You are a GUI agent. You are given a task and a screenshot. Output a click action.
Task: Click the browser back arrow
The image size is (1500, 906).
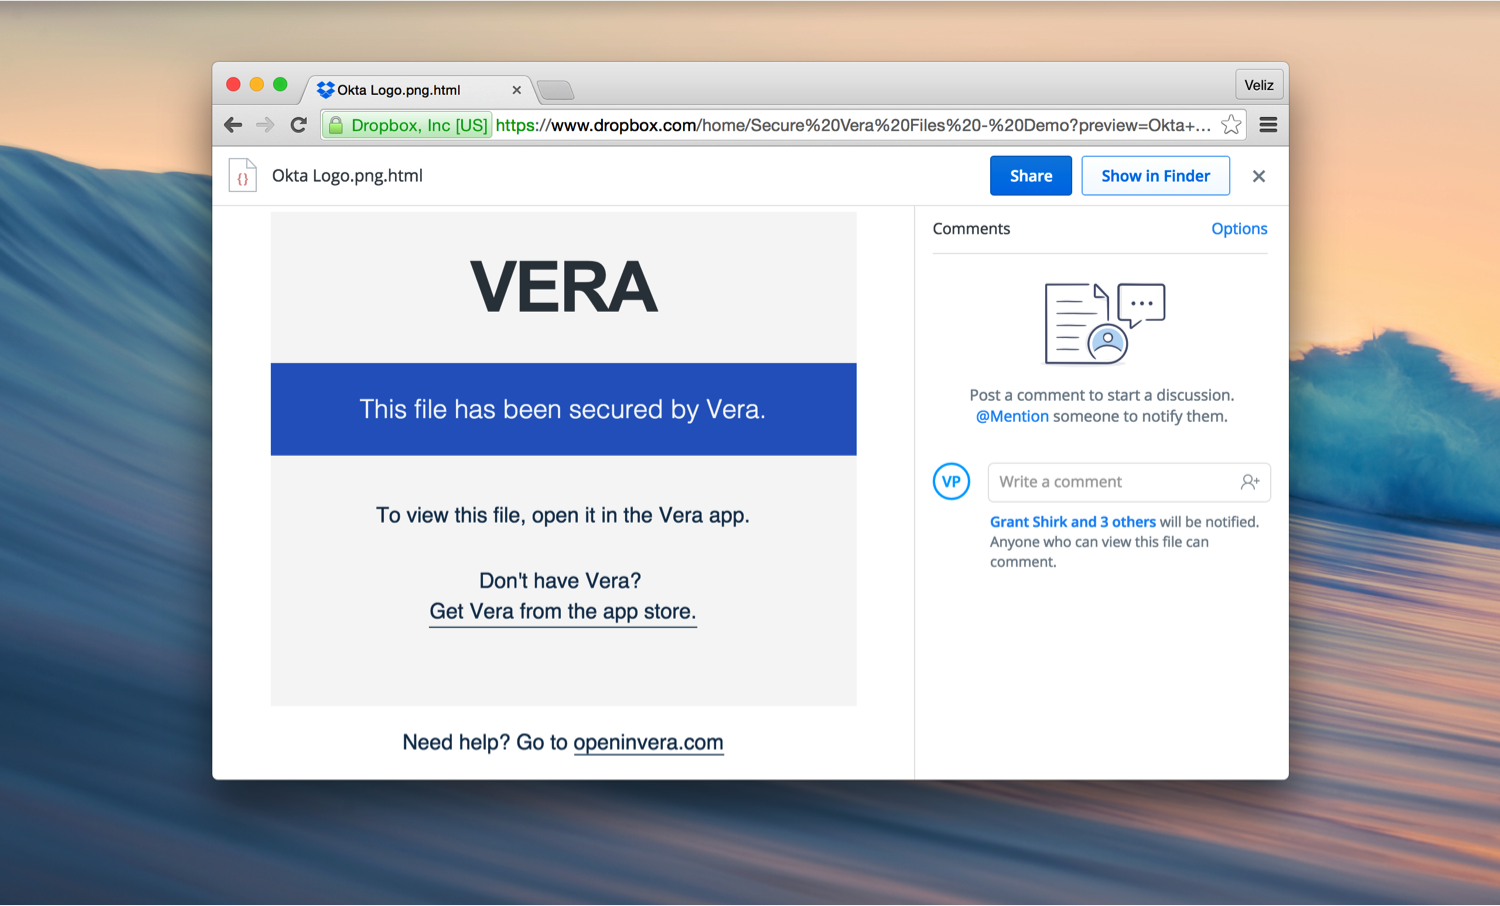pyautogui.click(x=233, y=125)
